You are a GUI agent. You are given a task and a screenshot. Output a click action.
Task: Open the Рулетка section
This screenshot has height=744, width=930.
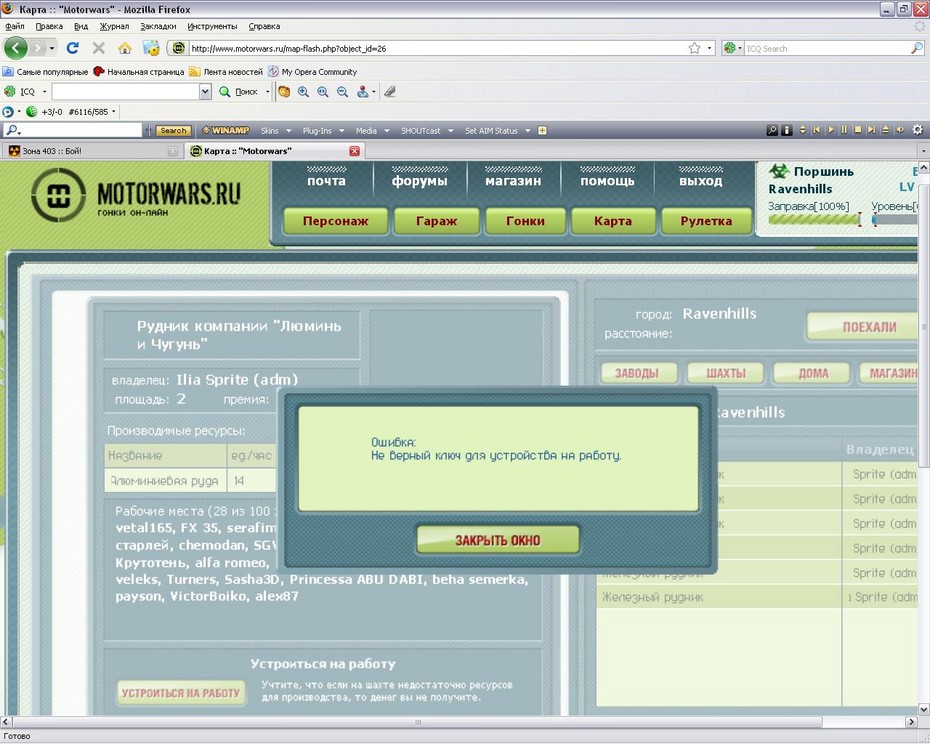tap(706, 221)
